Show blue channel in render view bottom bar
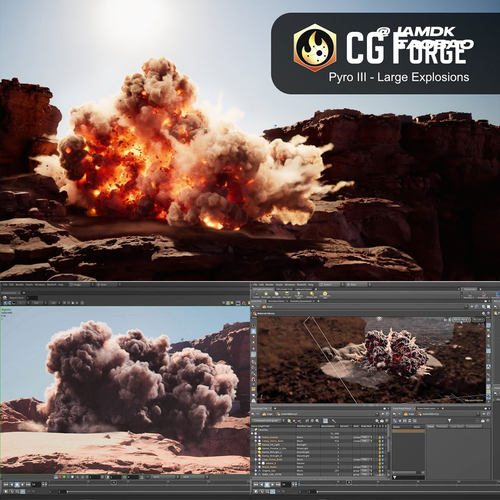Image resolution: width=500 pixels, height=500 pixels. coord(68,477)
